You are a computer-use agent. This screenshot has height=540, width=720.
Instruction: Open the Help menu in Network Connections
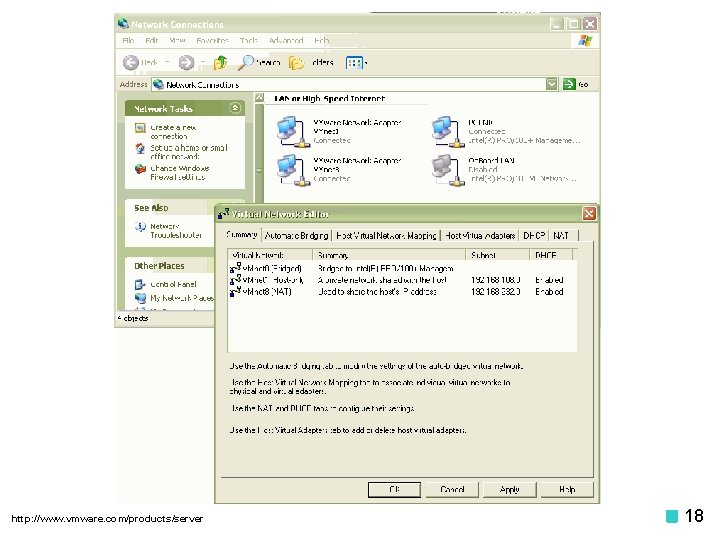[x=321, y=40]
